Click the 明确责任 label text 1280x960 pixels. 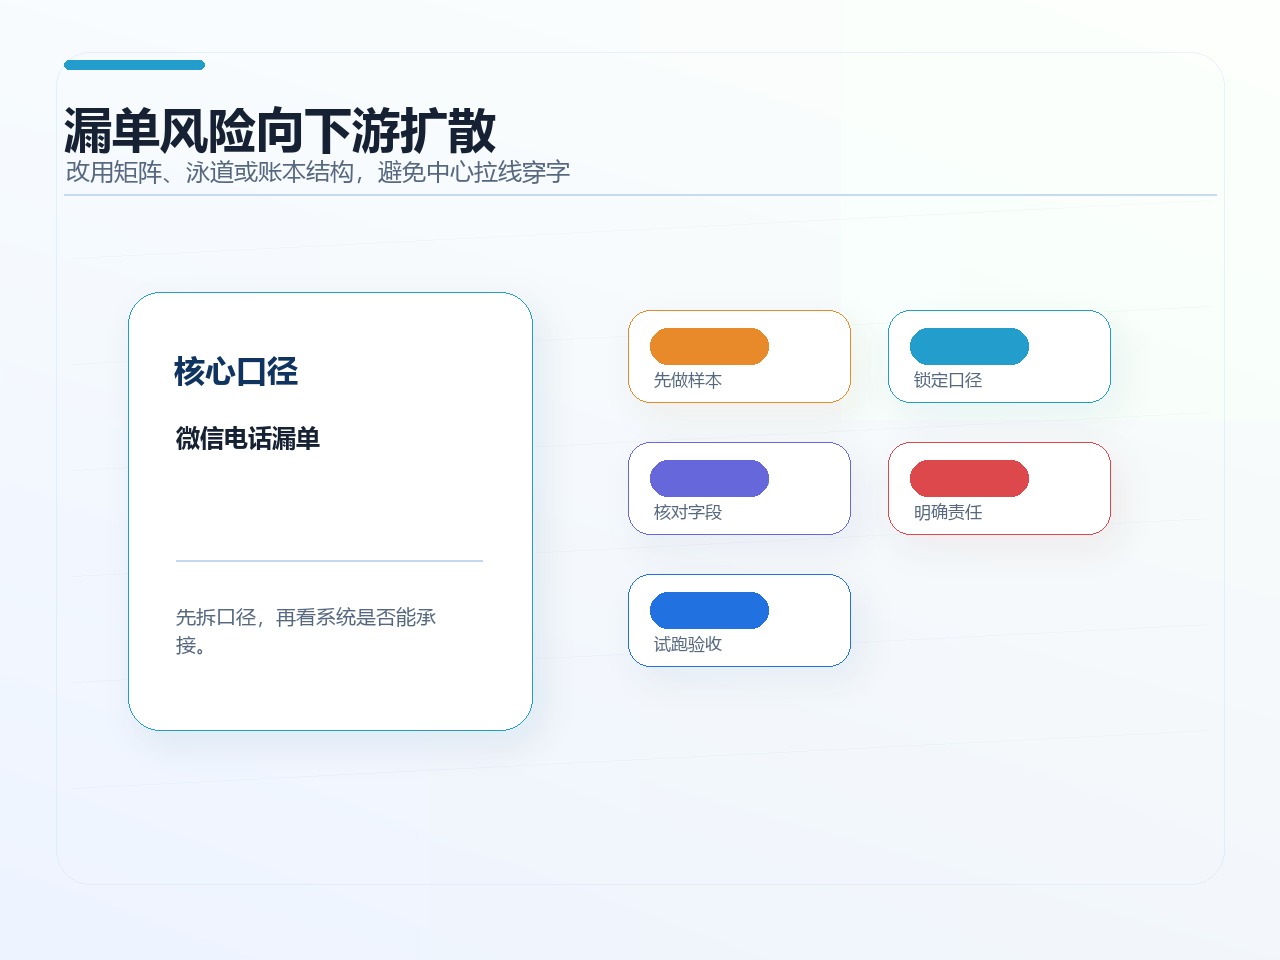(948, 512)
